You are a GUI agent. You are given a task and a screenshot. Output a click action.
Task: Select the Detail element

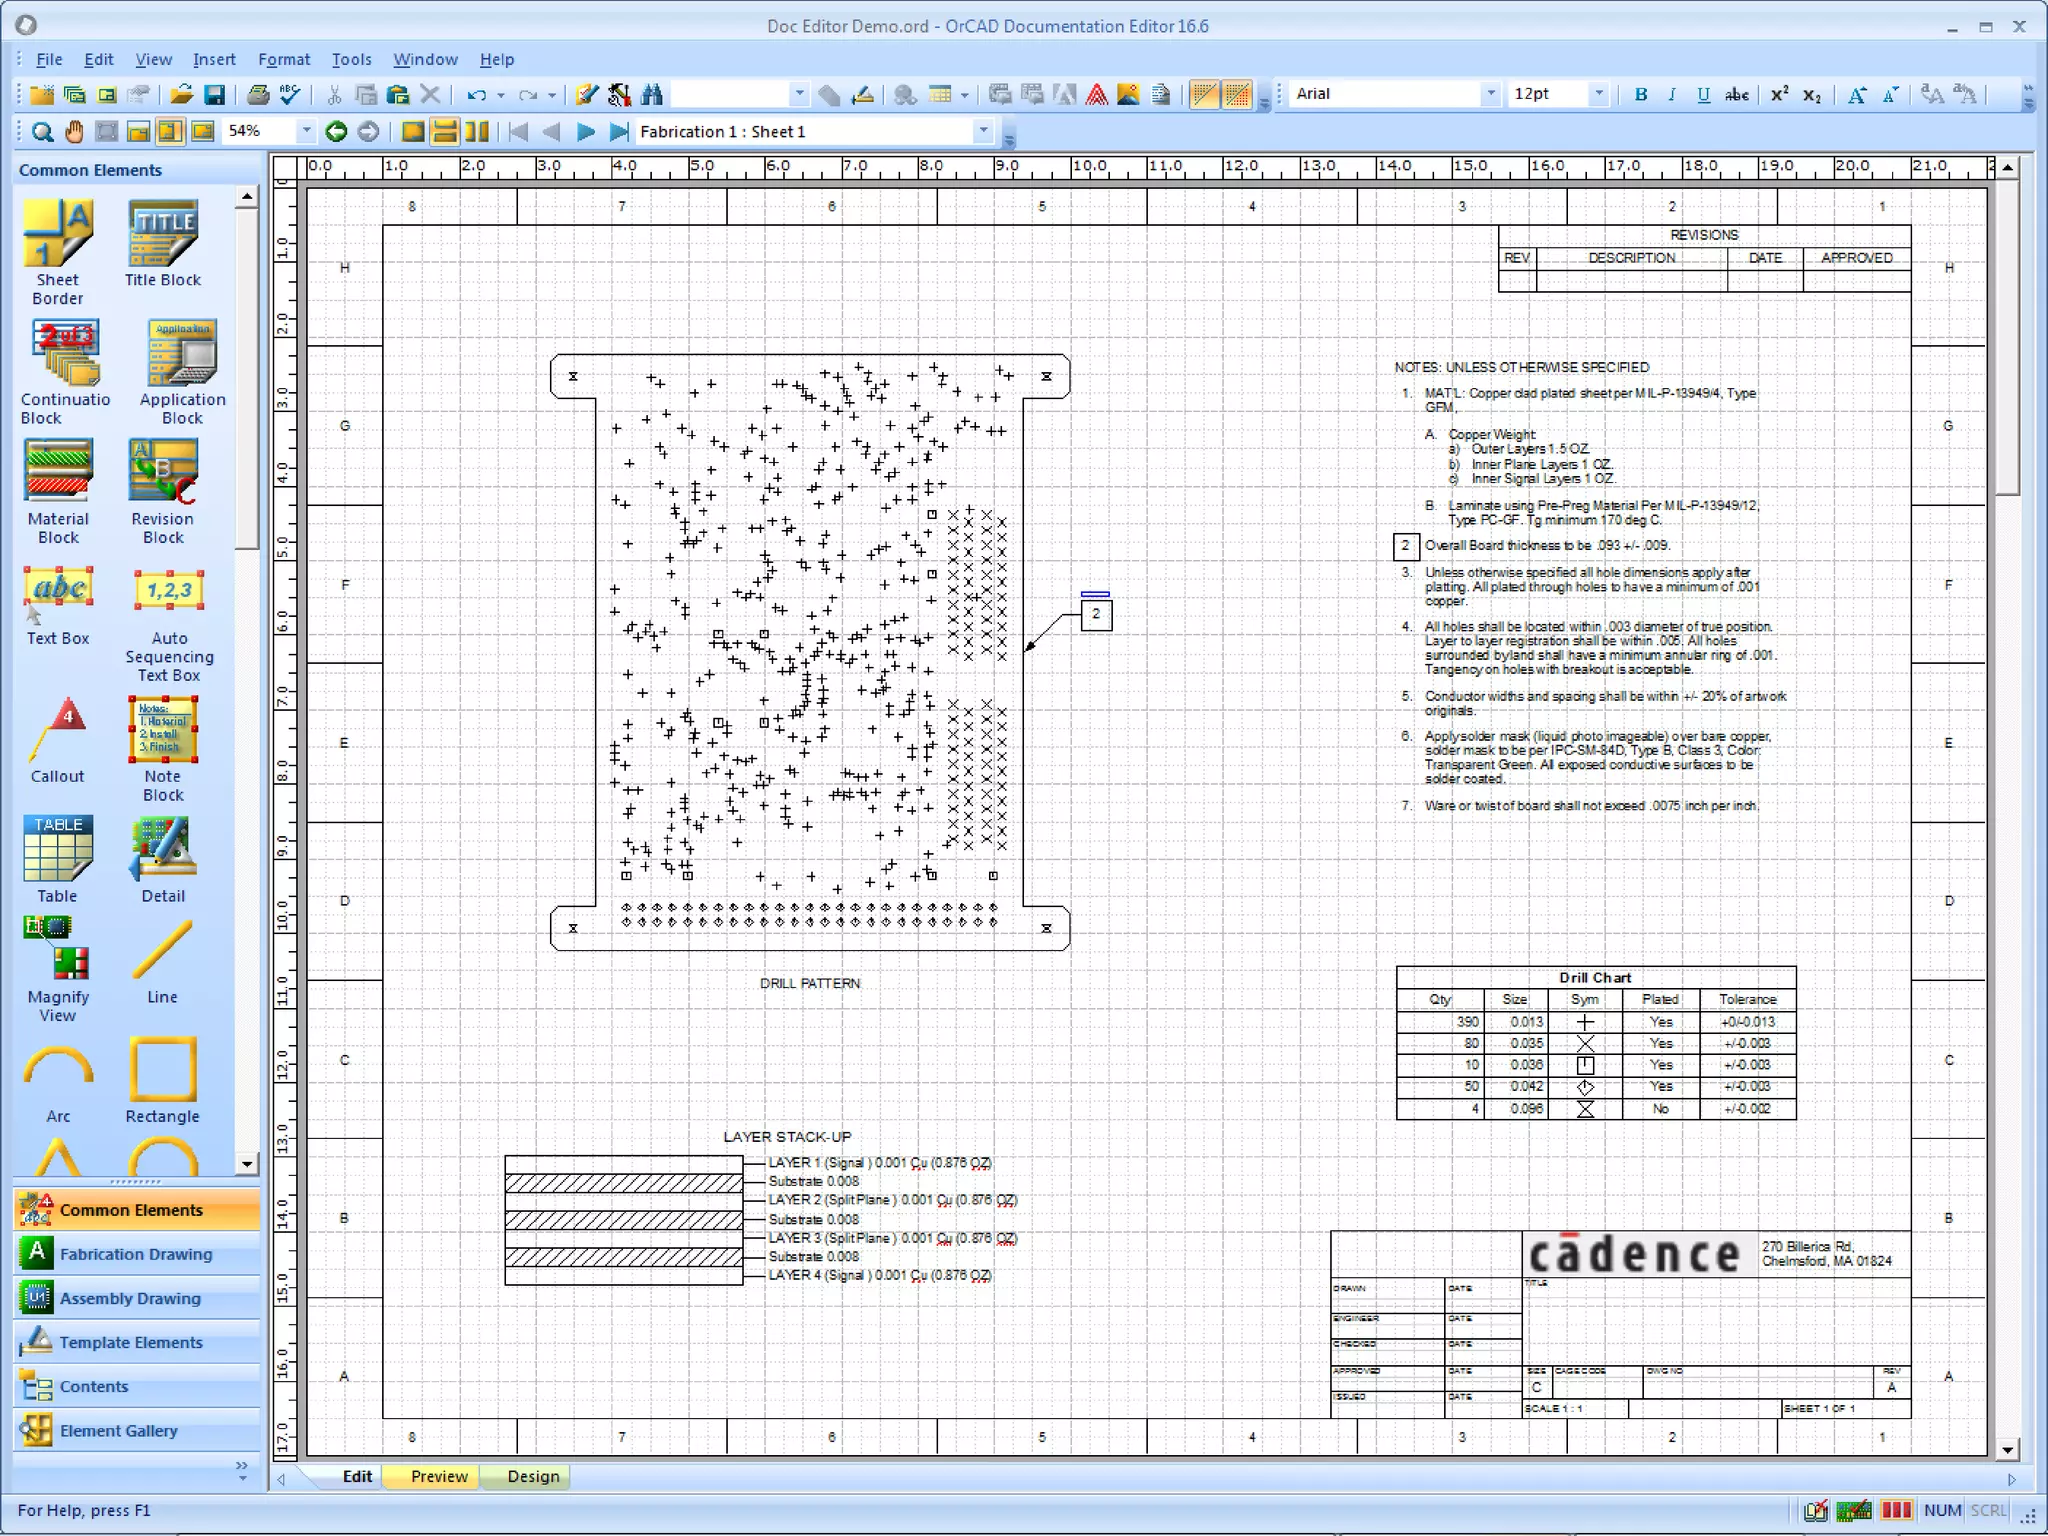[x=163, y=859]
